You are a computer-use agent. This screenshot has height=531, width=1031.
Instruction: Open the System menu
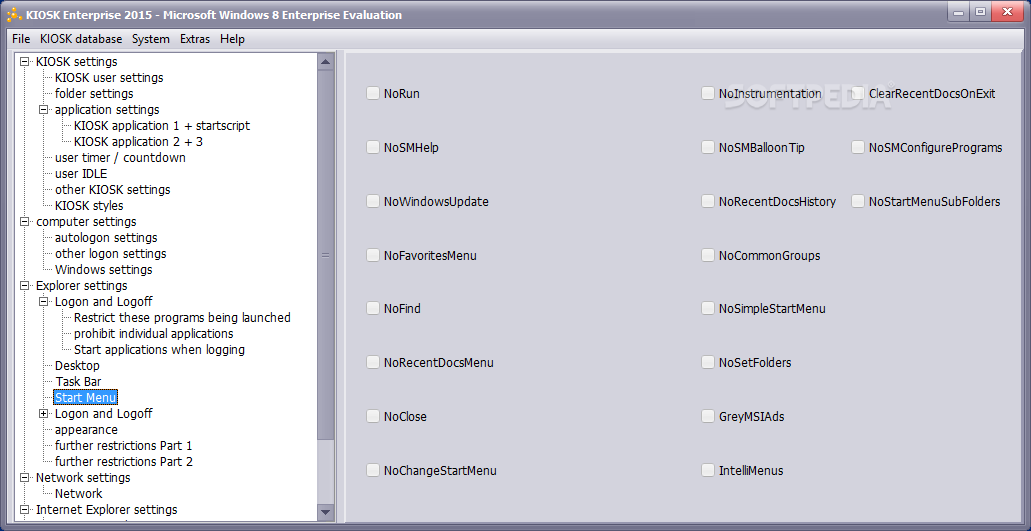(151, 39)
